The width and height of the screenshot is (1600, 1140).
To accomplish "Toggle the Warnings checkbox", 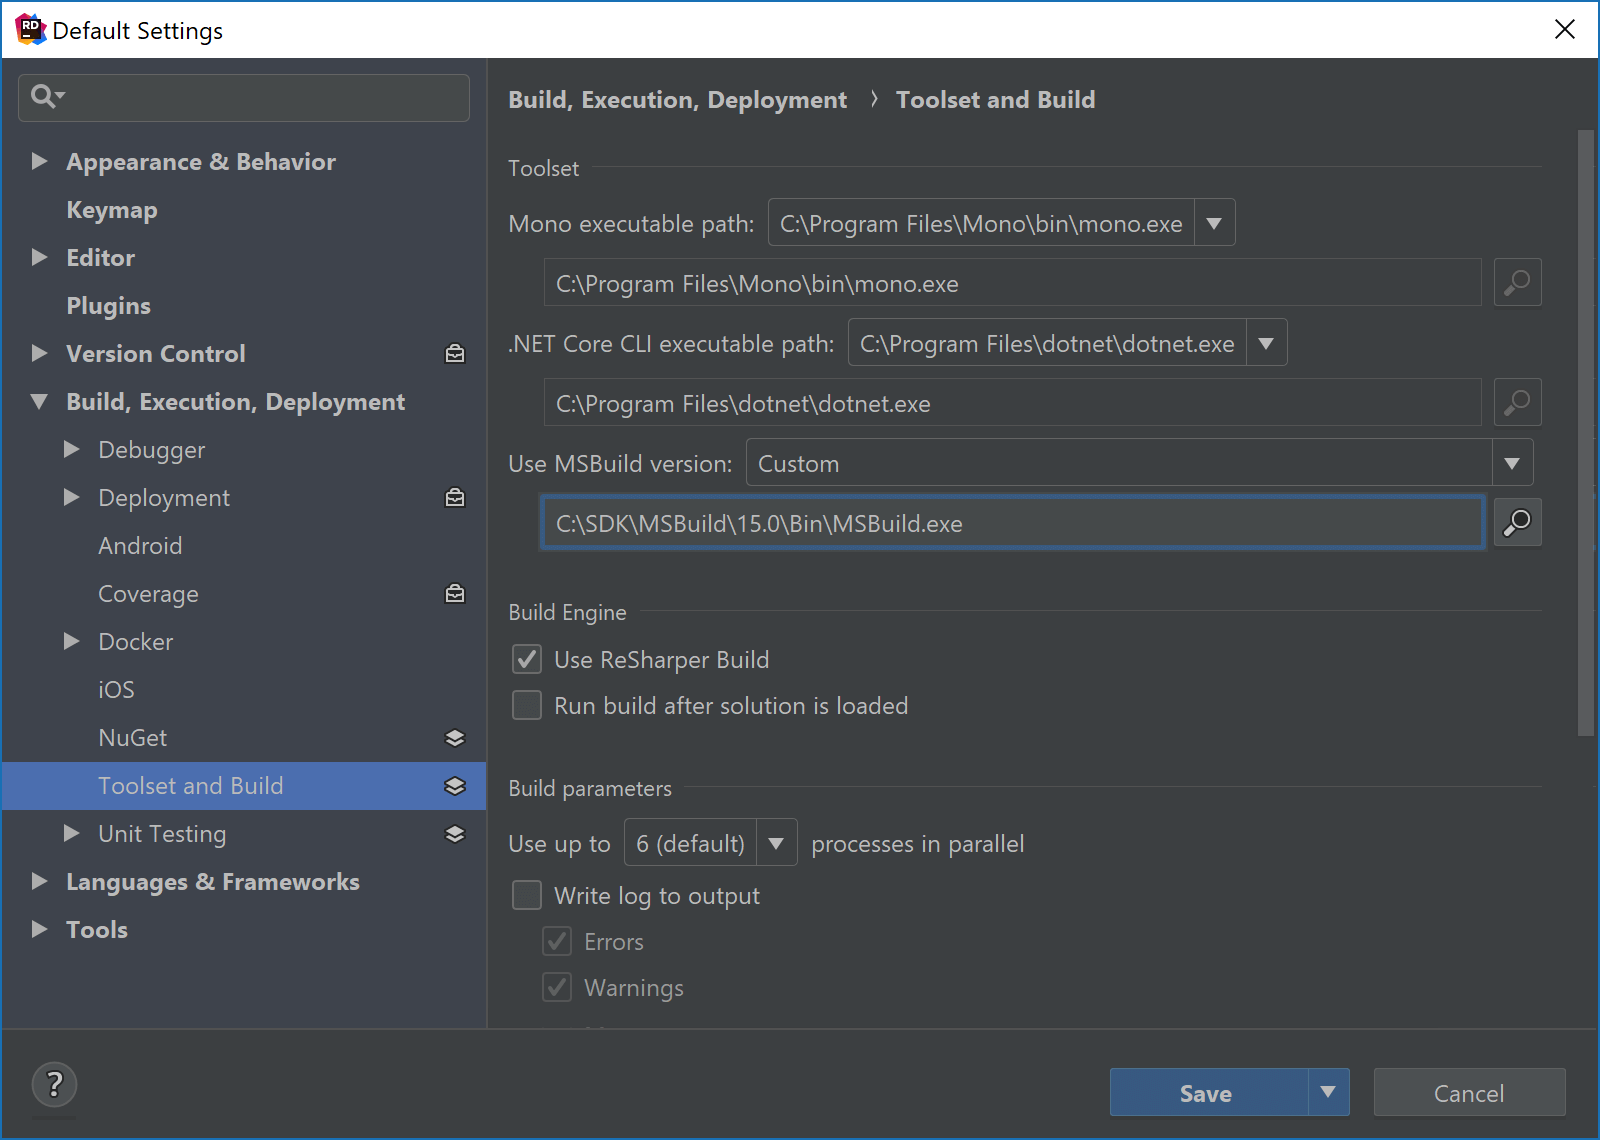I will (557, 987).
